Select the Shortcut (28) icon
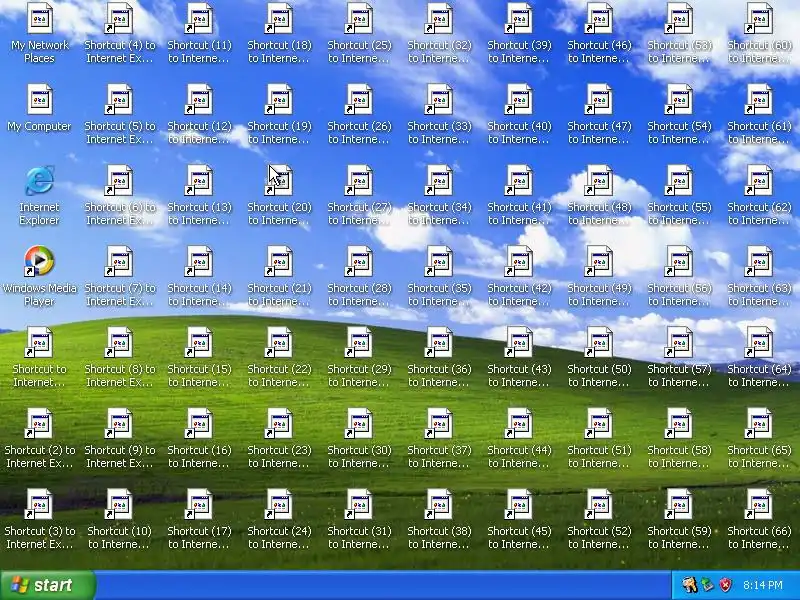Image resolution: width=800 pixels, height=600 pixels. (360, 261)
